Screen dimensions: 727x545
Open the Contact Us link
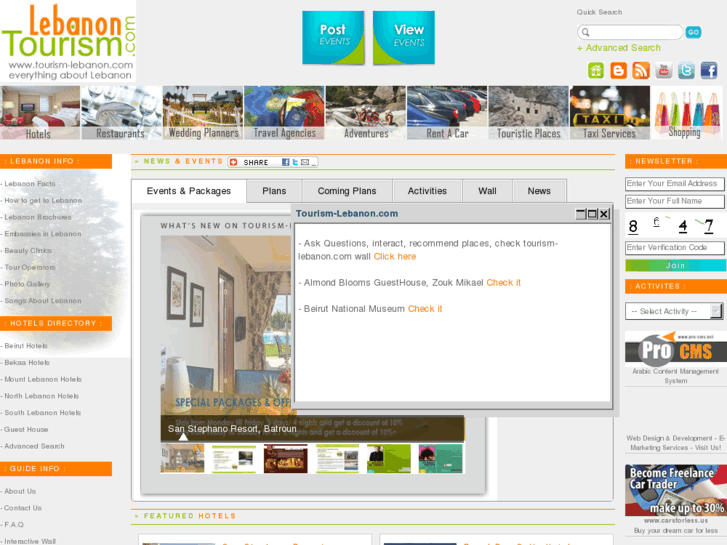[x=23, y=508]
